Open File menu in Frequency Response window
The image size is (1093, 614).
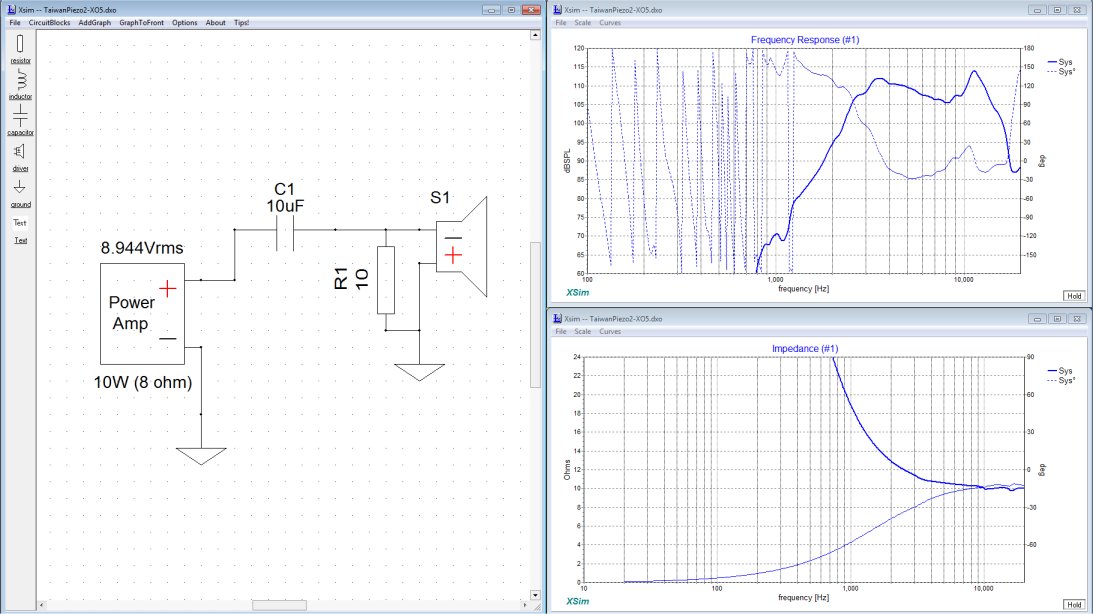560,22
